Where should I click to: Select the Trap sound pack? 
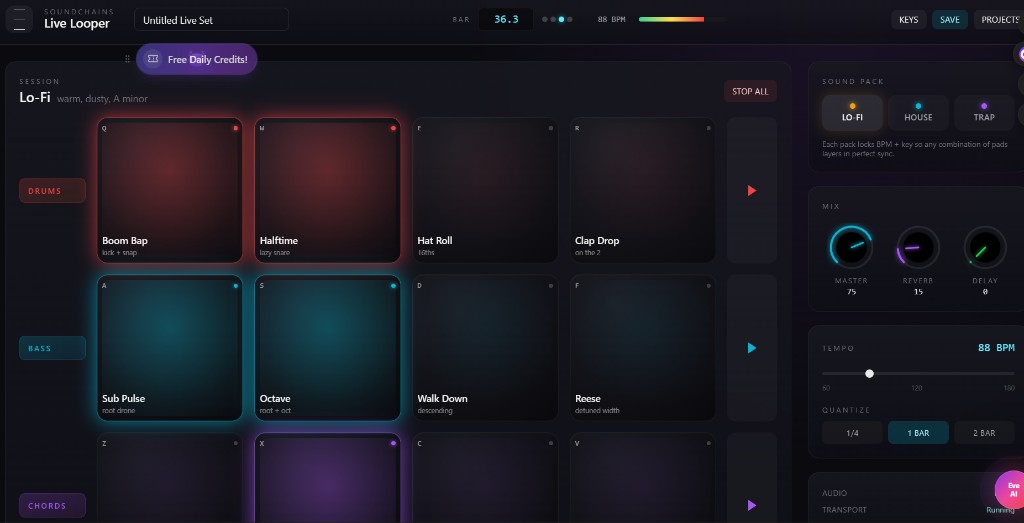point(984,113)
